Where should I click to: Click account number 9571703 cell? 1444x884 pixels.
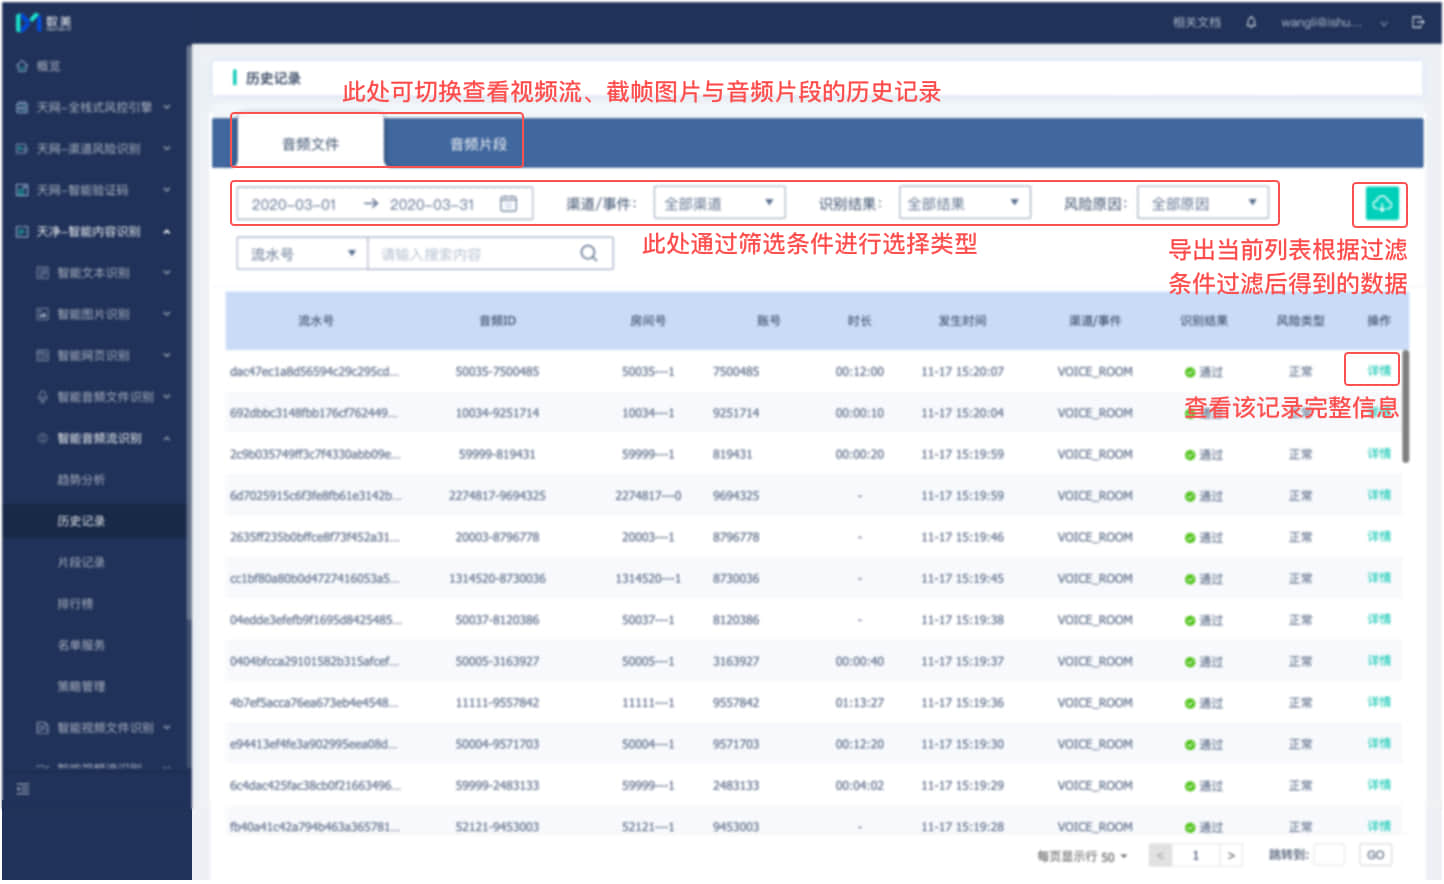[x=736, y=745]
